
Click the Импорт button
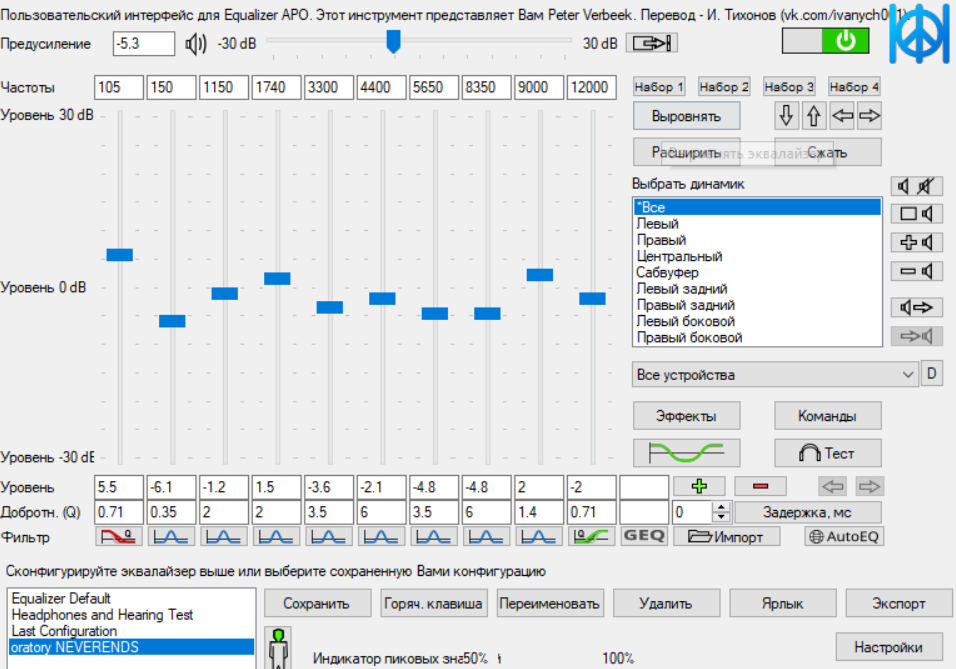[726, 537]
